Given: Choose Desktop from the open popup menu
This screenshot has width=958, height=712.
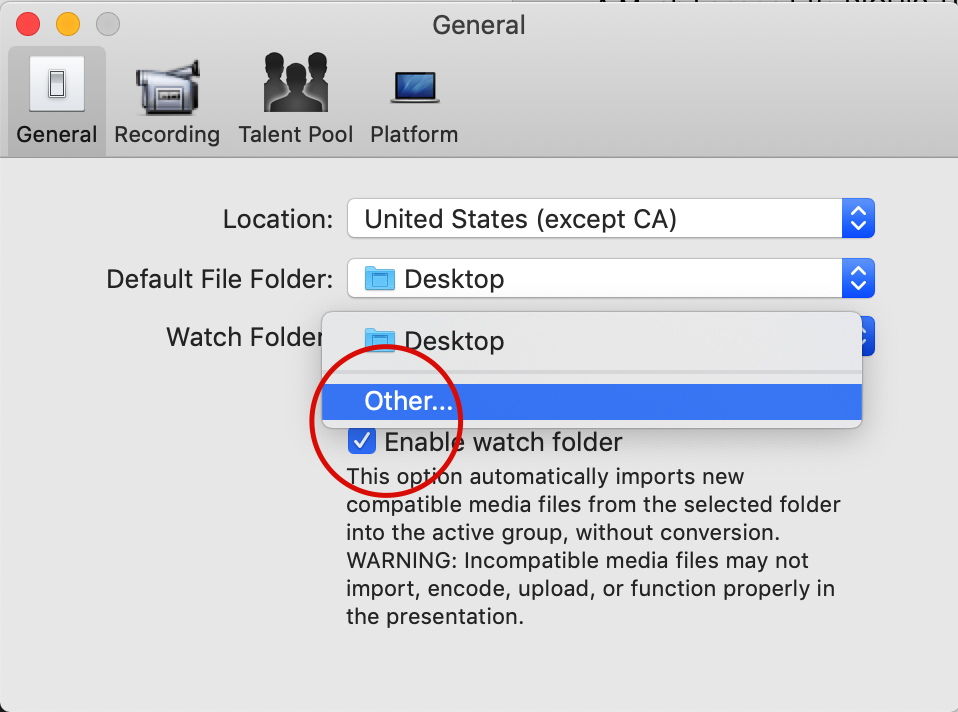Looking at the screenshot, I should pyautogui.click(x=453, y=341).
